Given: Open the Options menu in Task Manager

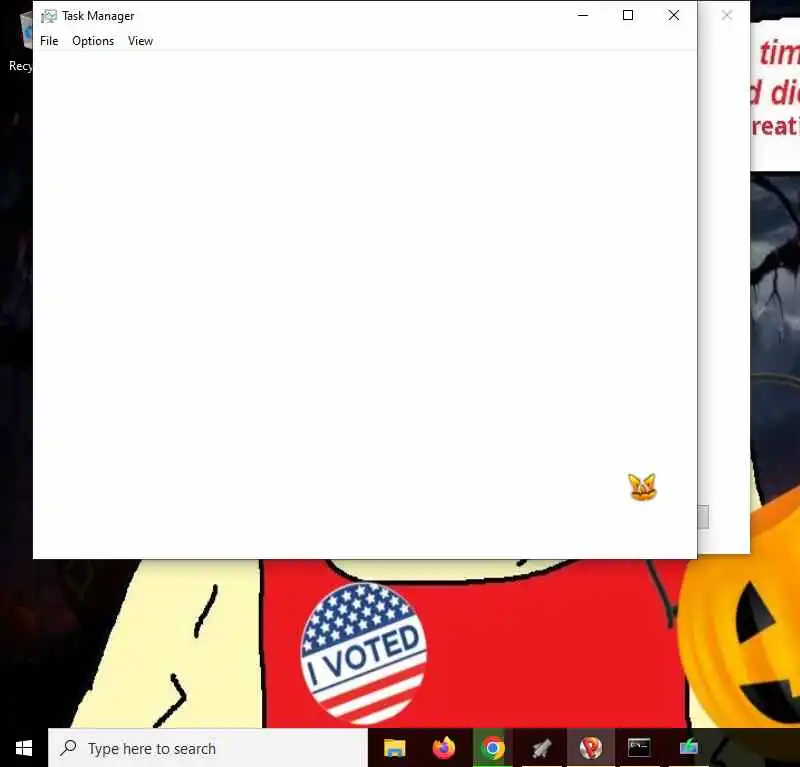Looking at the screenshot, I should coord(93,41).
